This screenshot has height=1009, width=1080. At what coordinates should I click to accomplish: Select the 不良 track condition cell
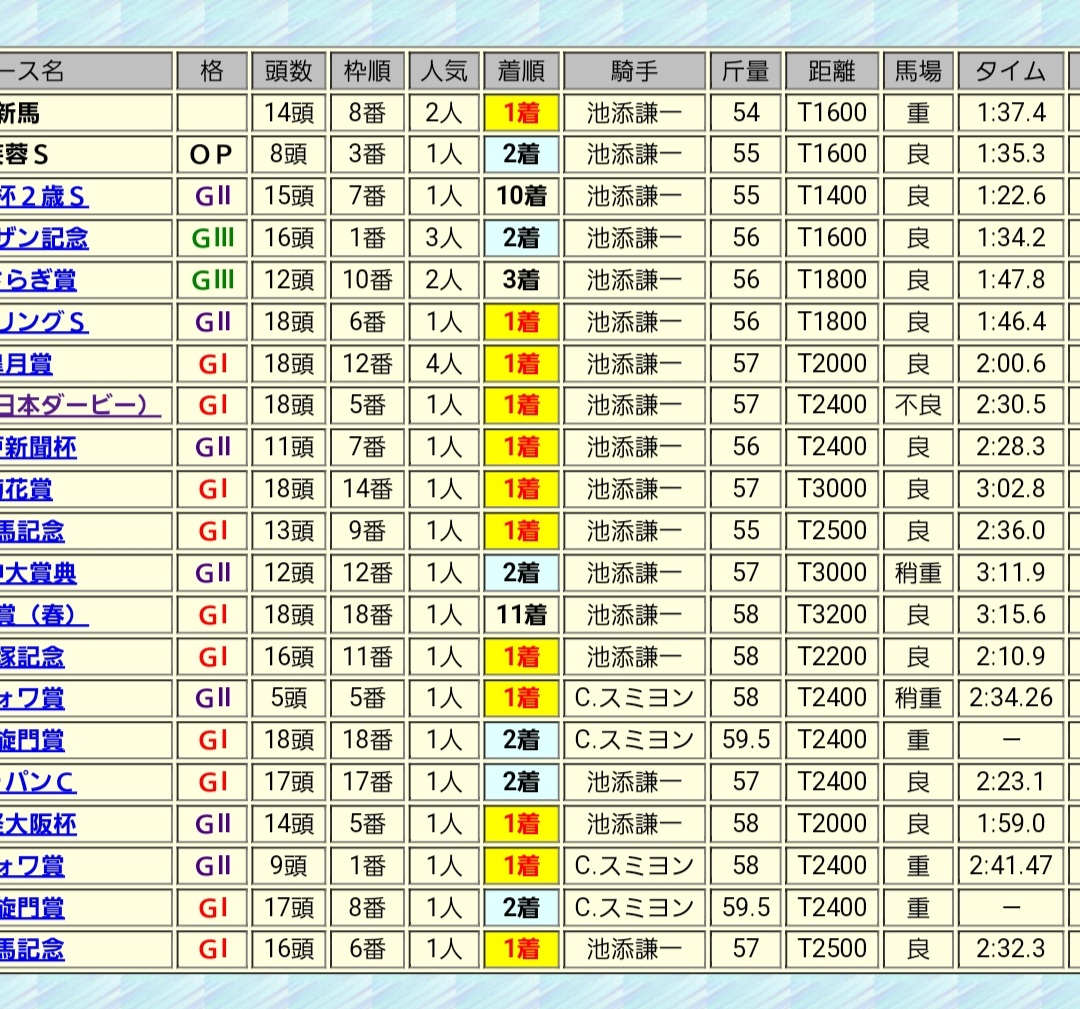click(918, 406)
